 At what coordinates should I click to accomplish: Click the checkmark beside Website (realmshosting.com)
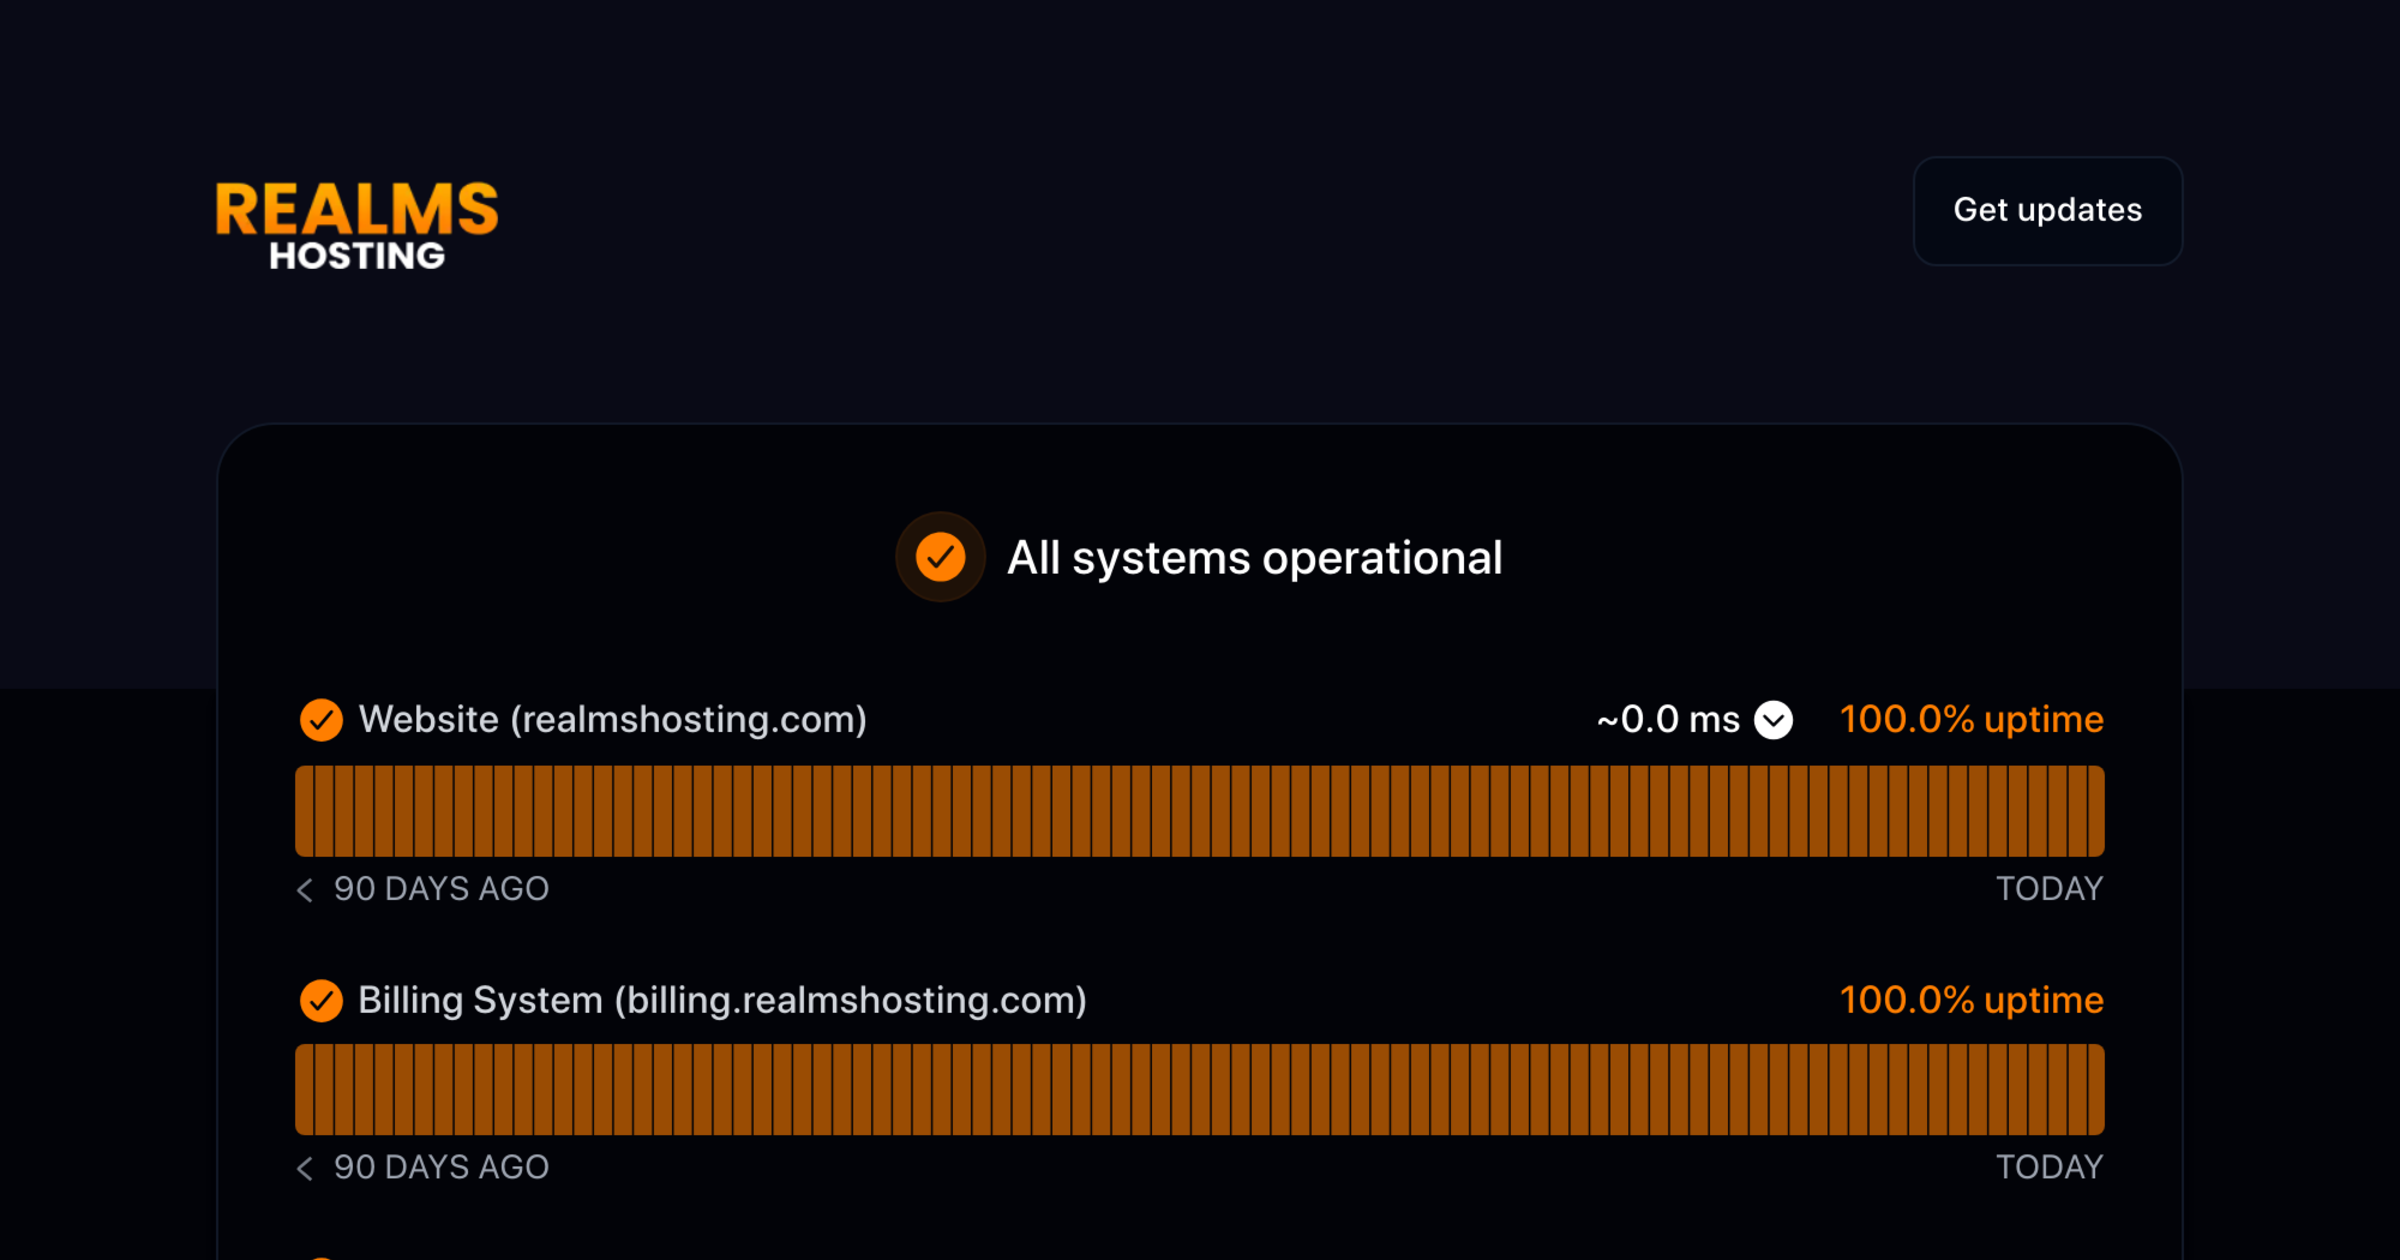[321, 719]
